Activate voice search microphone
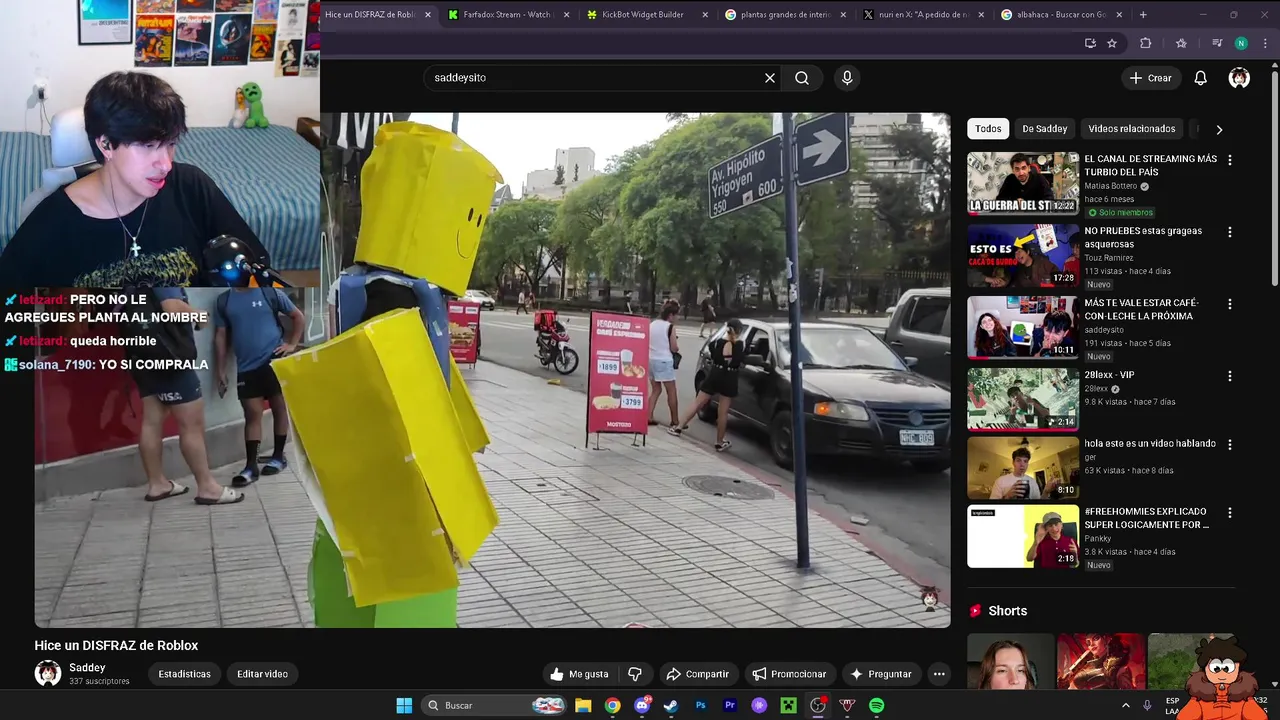Screen dimensions: 1280x720 (x=847, y=78)
